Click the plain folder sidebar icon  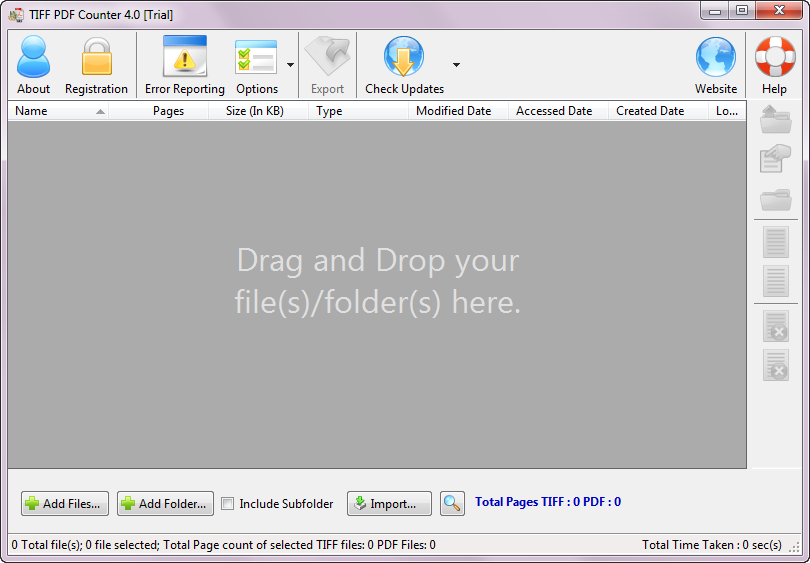(x=775, y=200)
